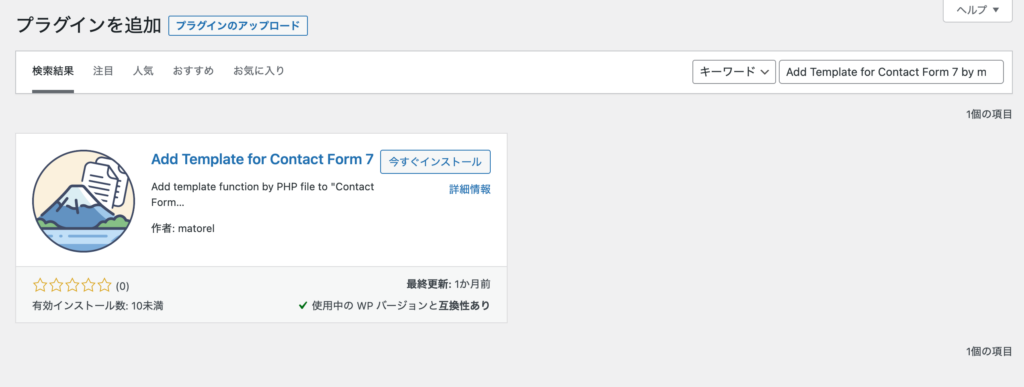1024x387 pixels.
Task: Click the 今すぐインストール button
Action: pos(435,162)
